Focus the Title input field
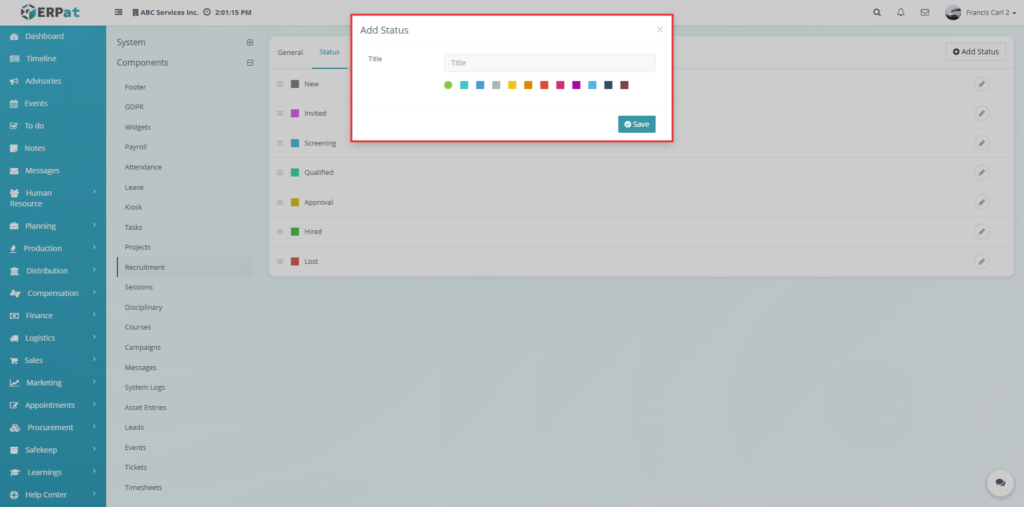 [550, 63]
